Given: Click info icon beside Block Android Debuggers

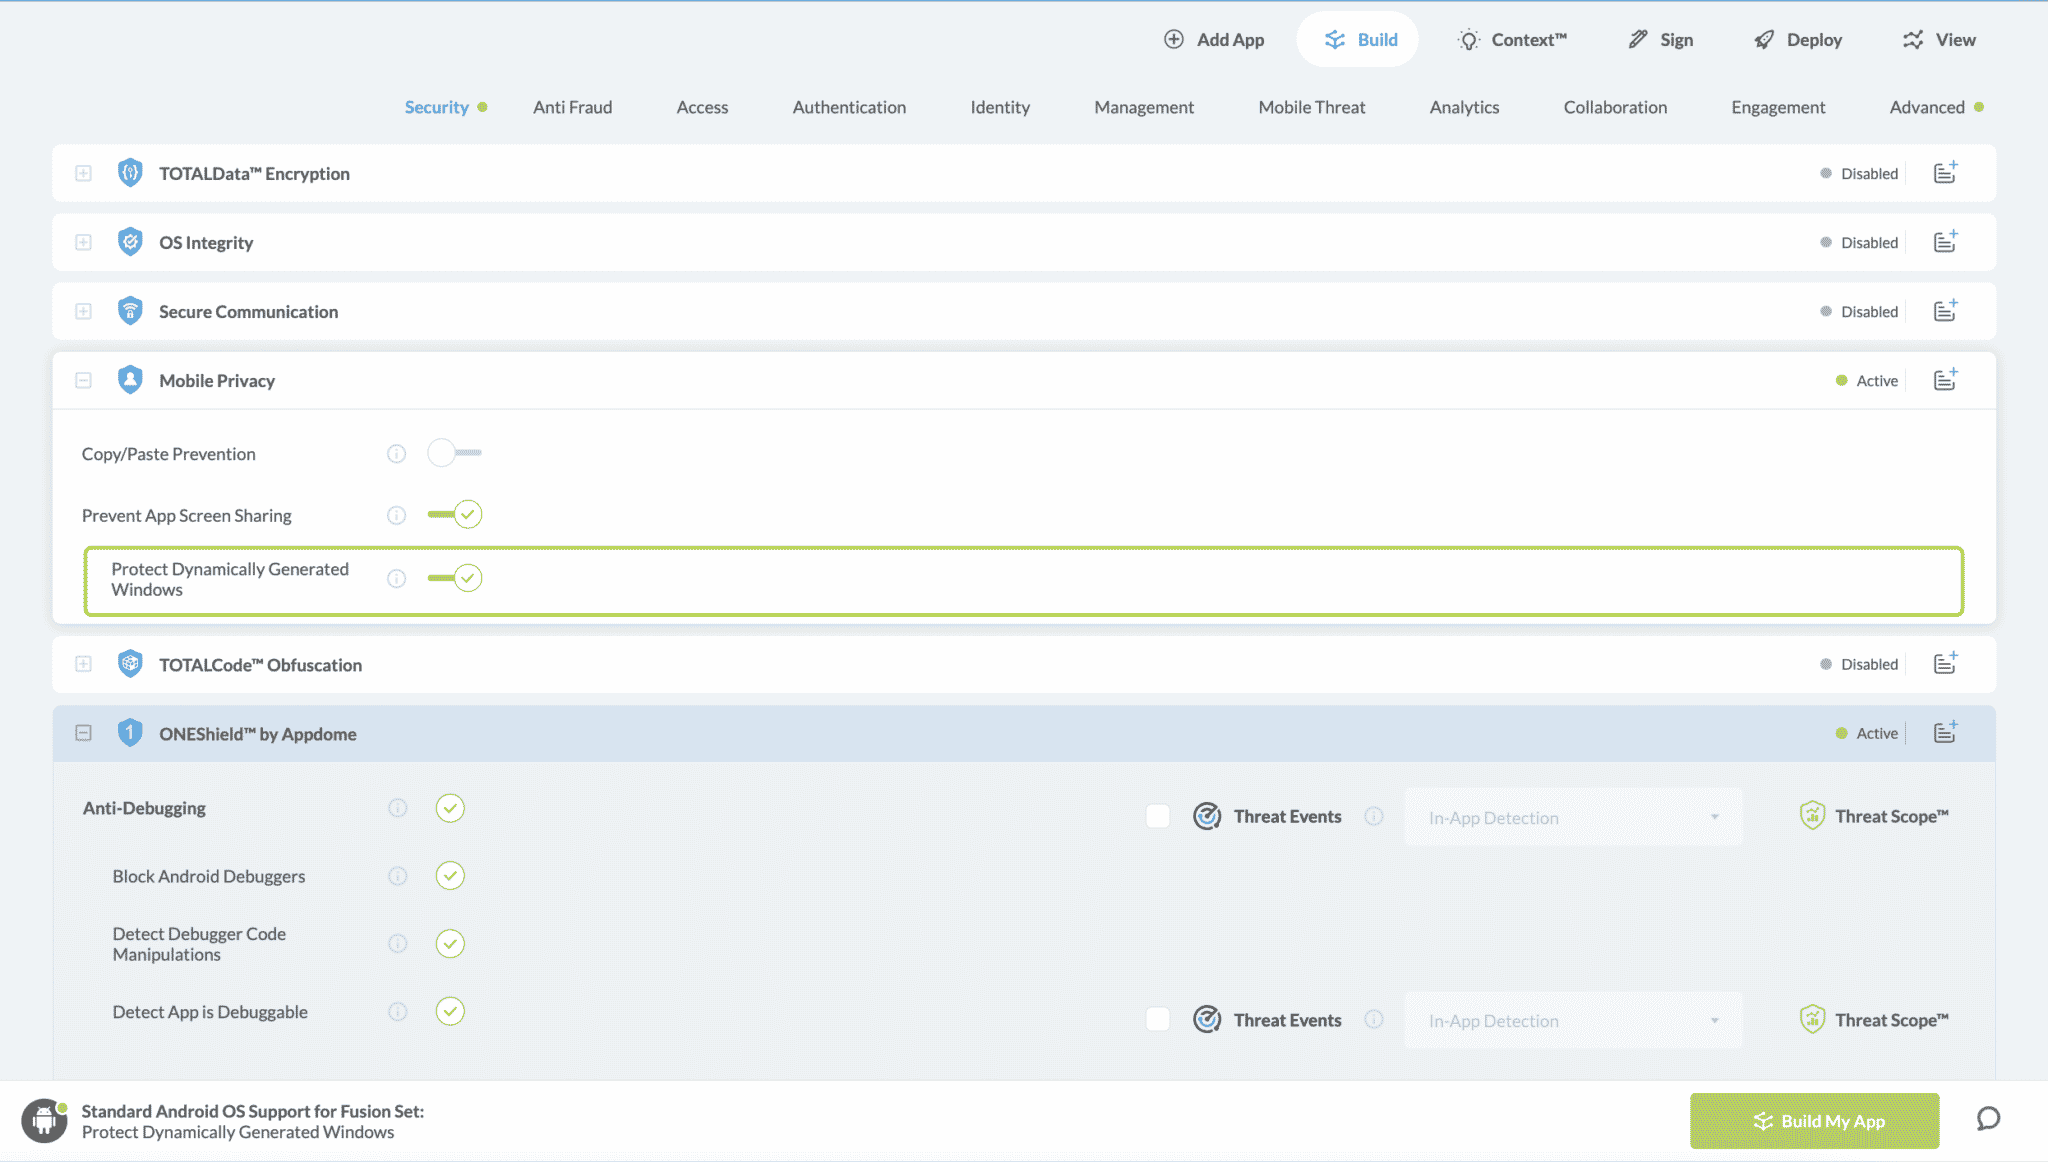Looking at the screenshot, I should (398, 876).
